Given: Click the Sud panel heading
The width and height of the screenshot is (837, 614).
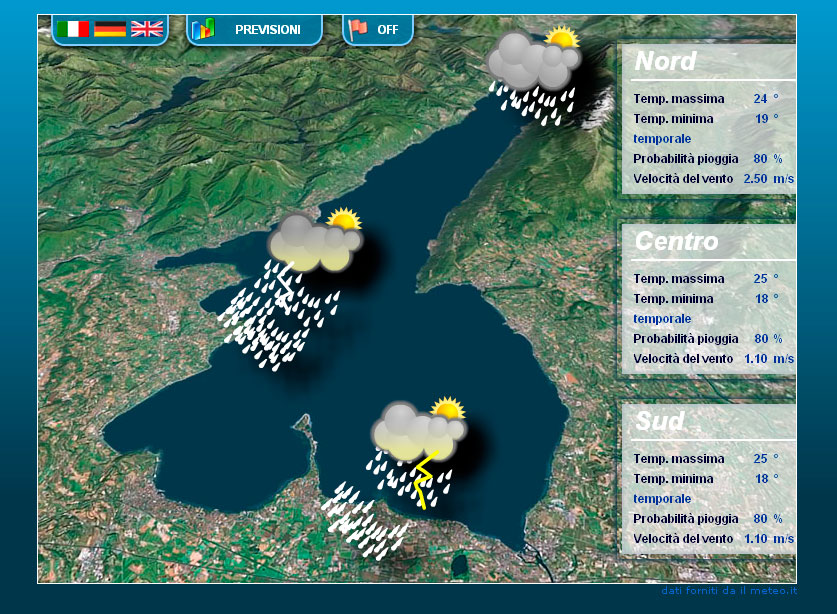Looking at the screenshot, I should (660, 421).
